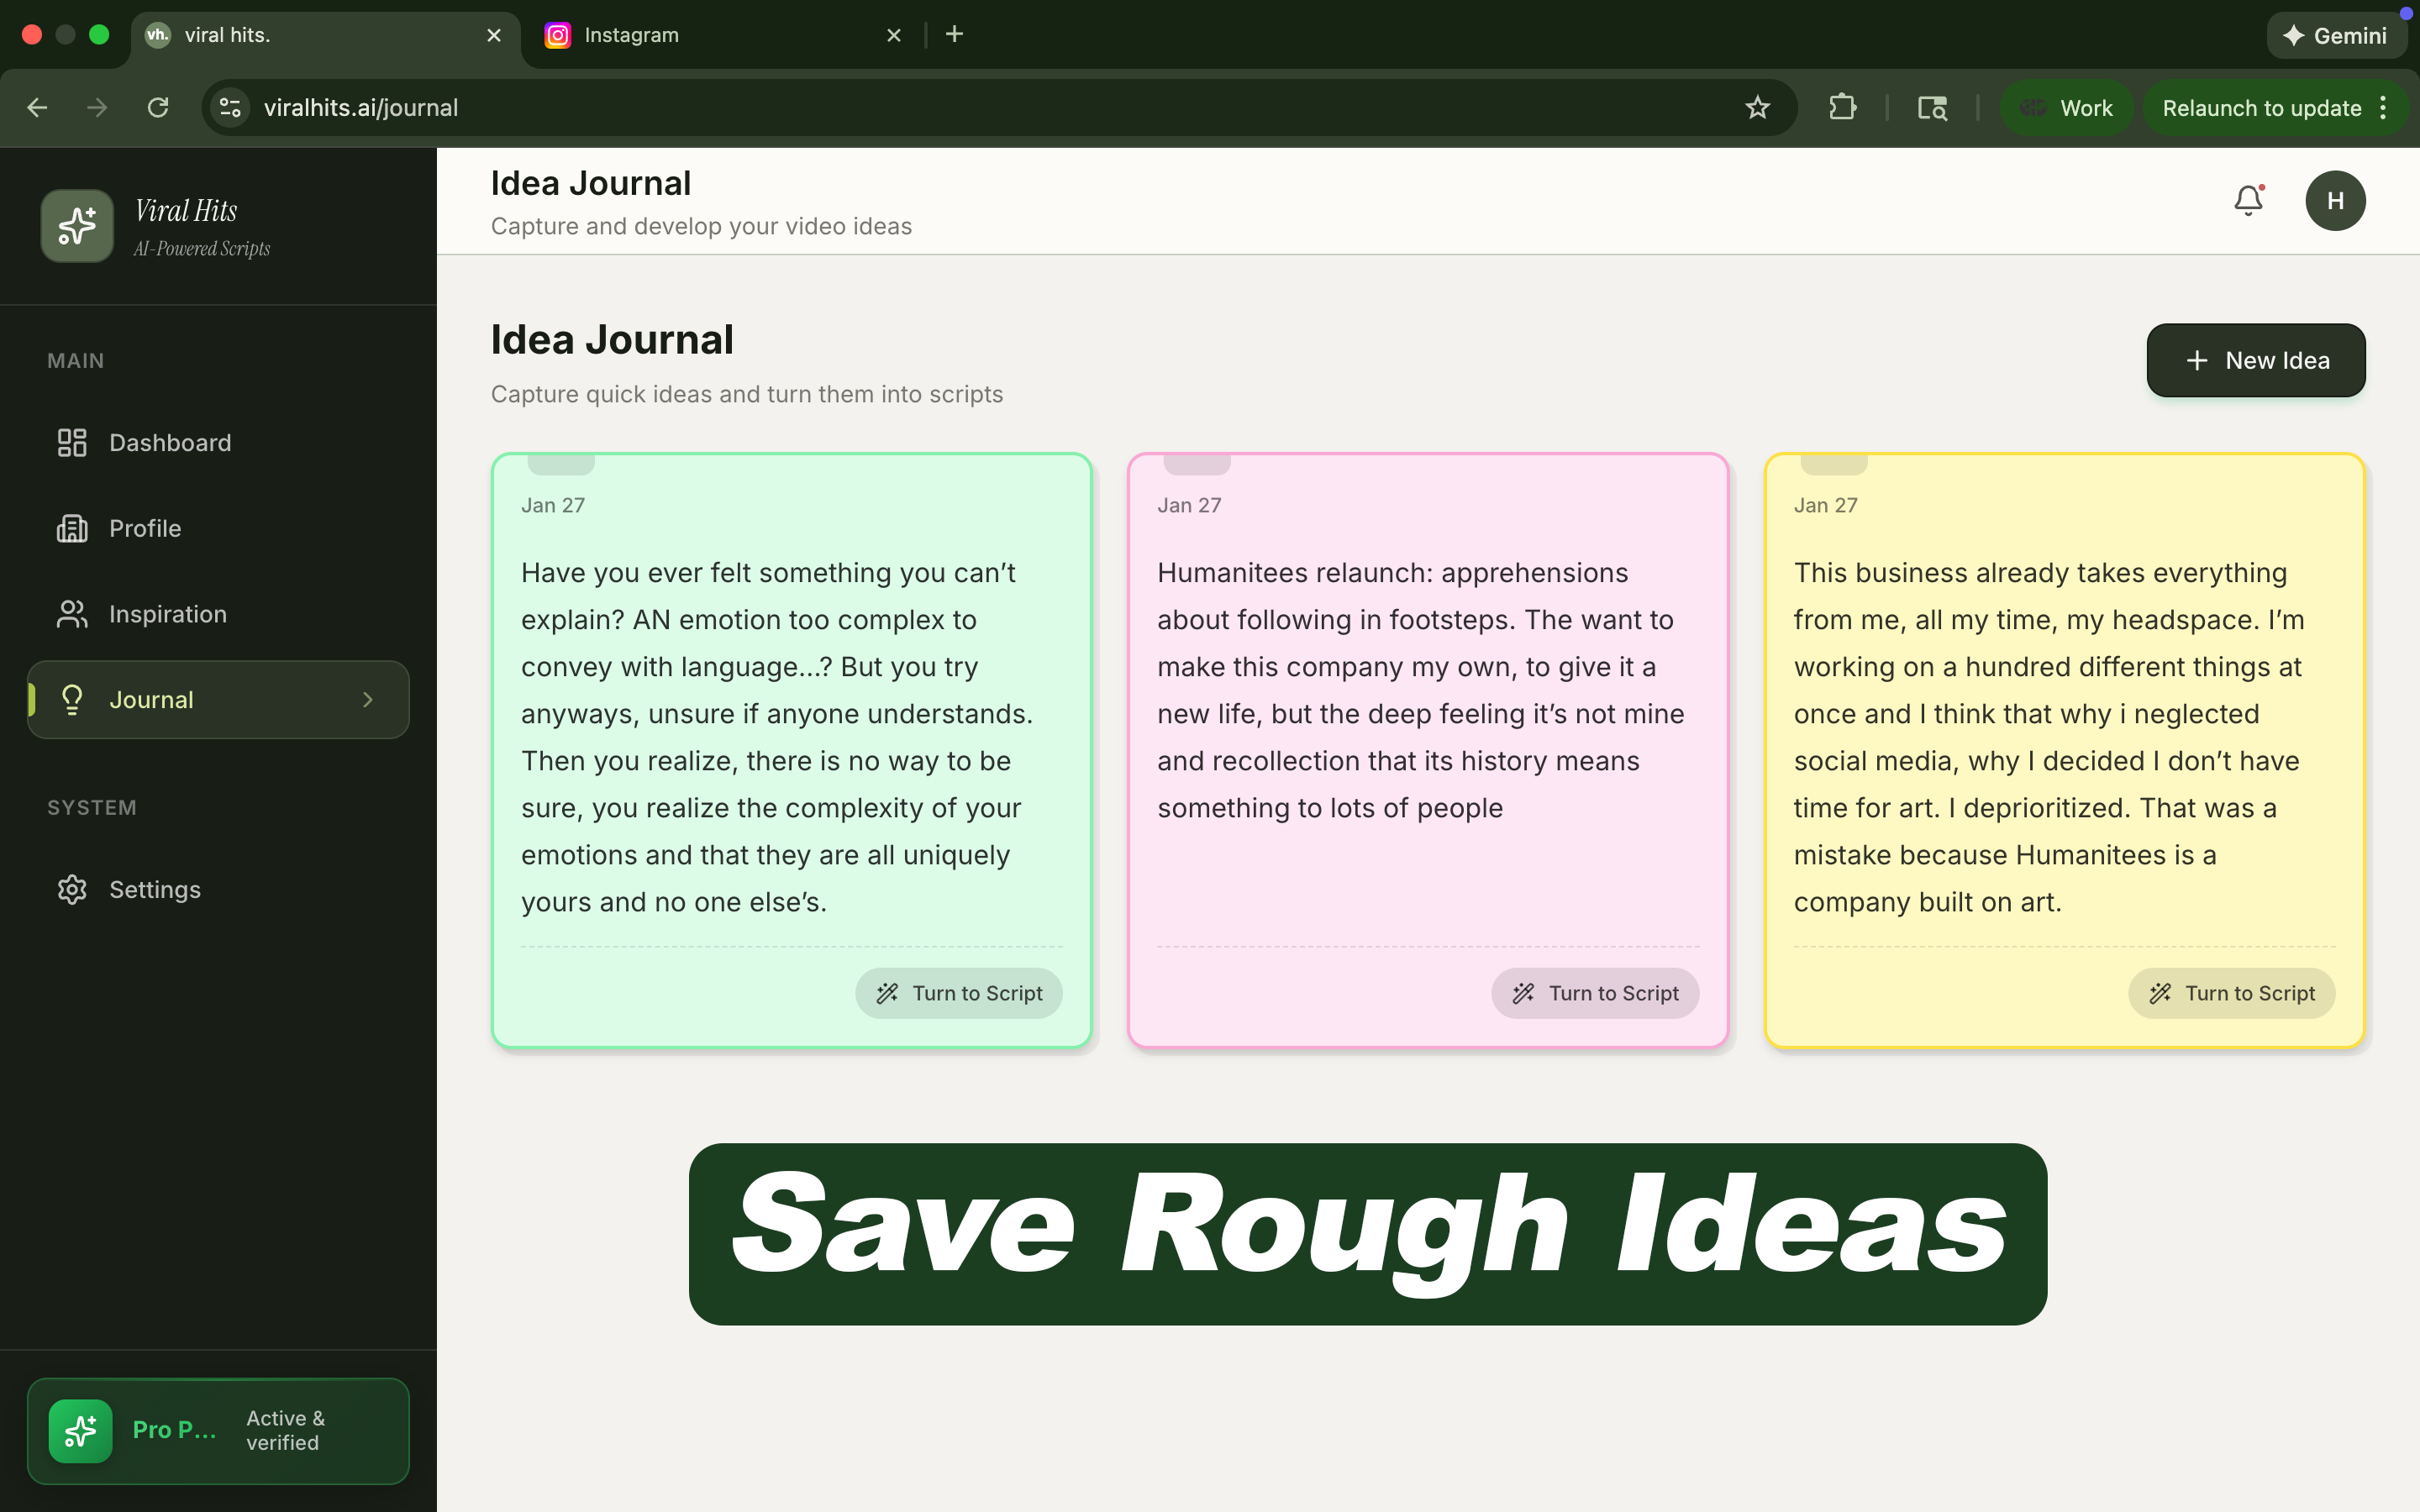Screen dimensions: 2420x1512
Task: Open the Work profile switcher
Action: pyautogui.click(x=2066, y=108)
